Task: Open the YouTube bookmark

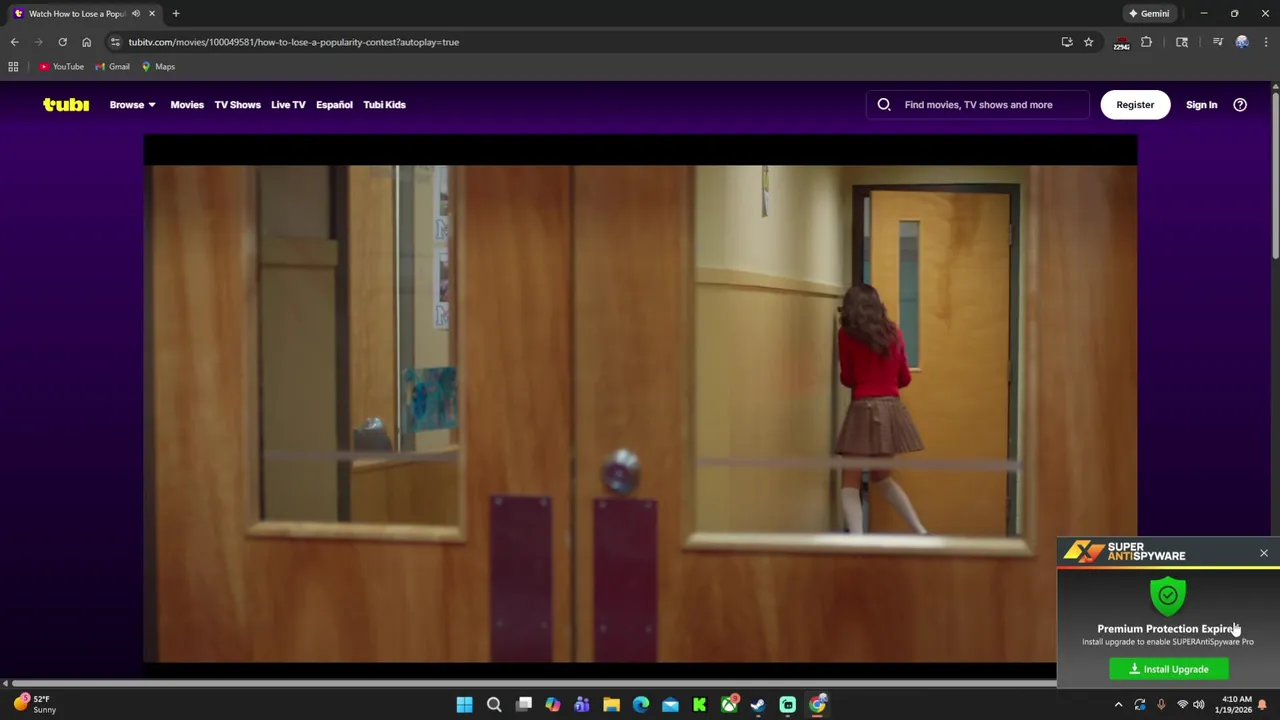Action: pos(61,67)
